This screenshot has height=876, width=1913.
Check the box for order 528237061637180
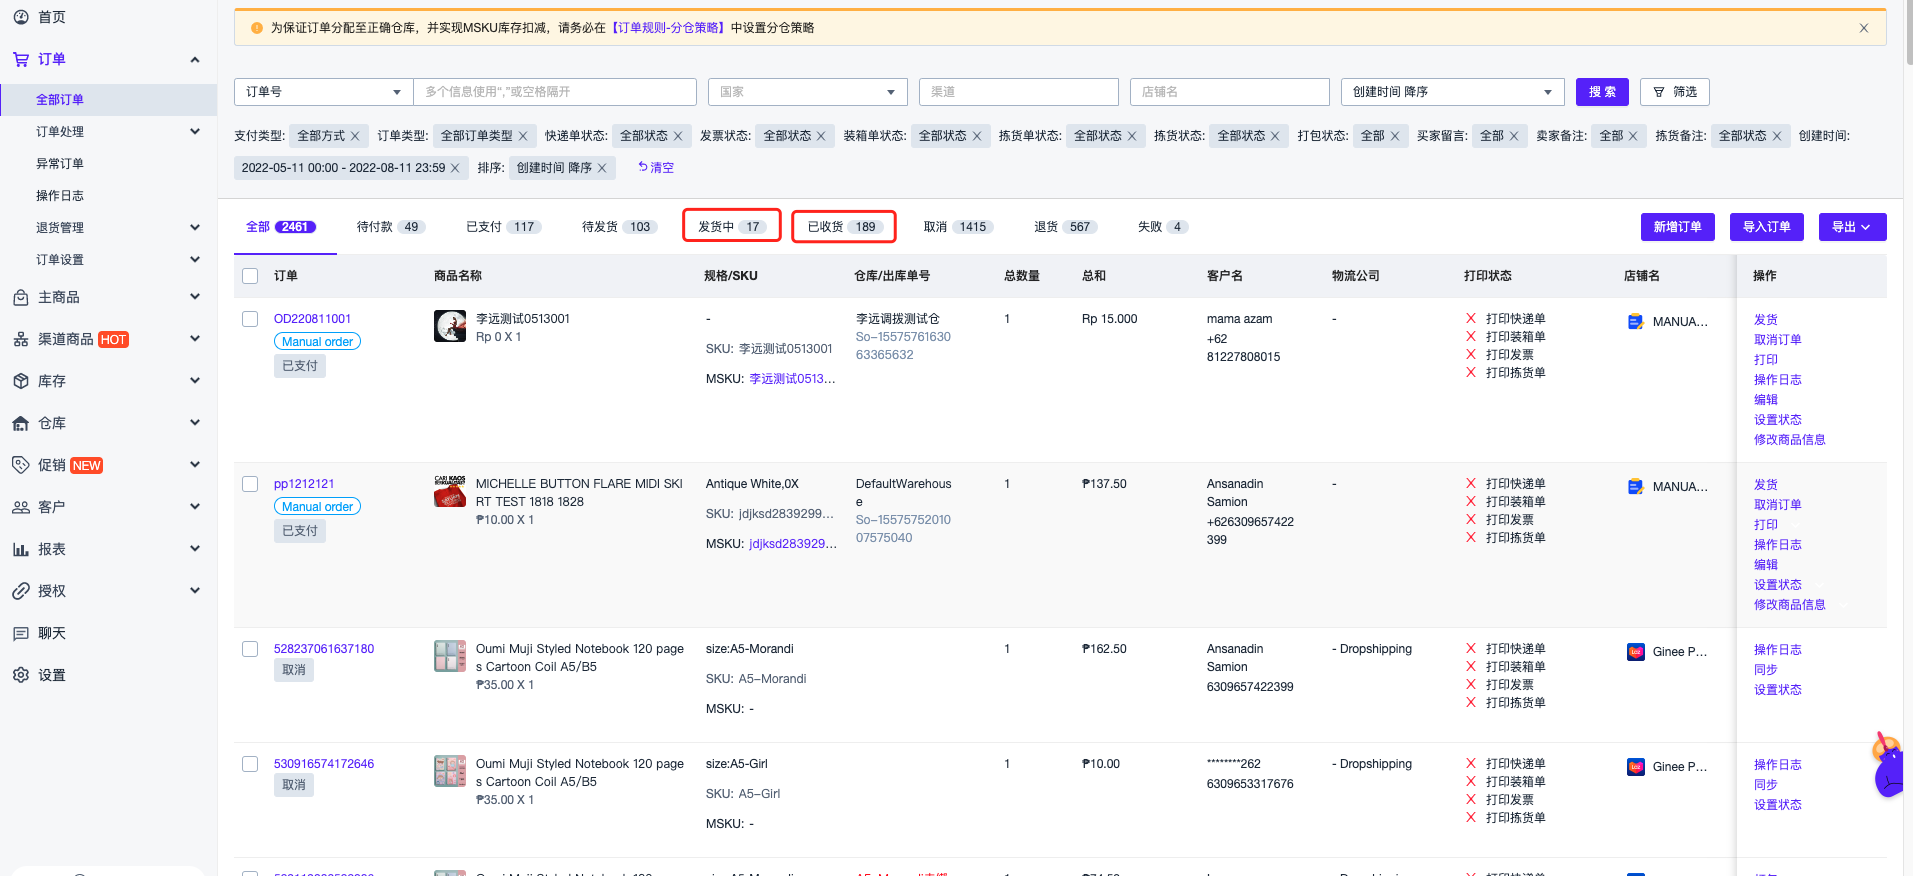click(x=250, y=649)
